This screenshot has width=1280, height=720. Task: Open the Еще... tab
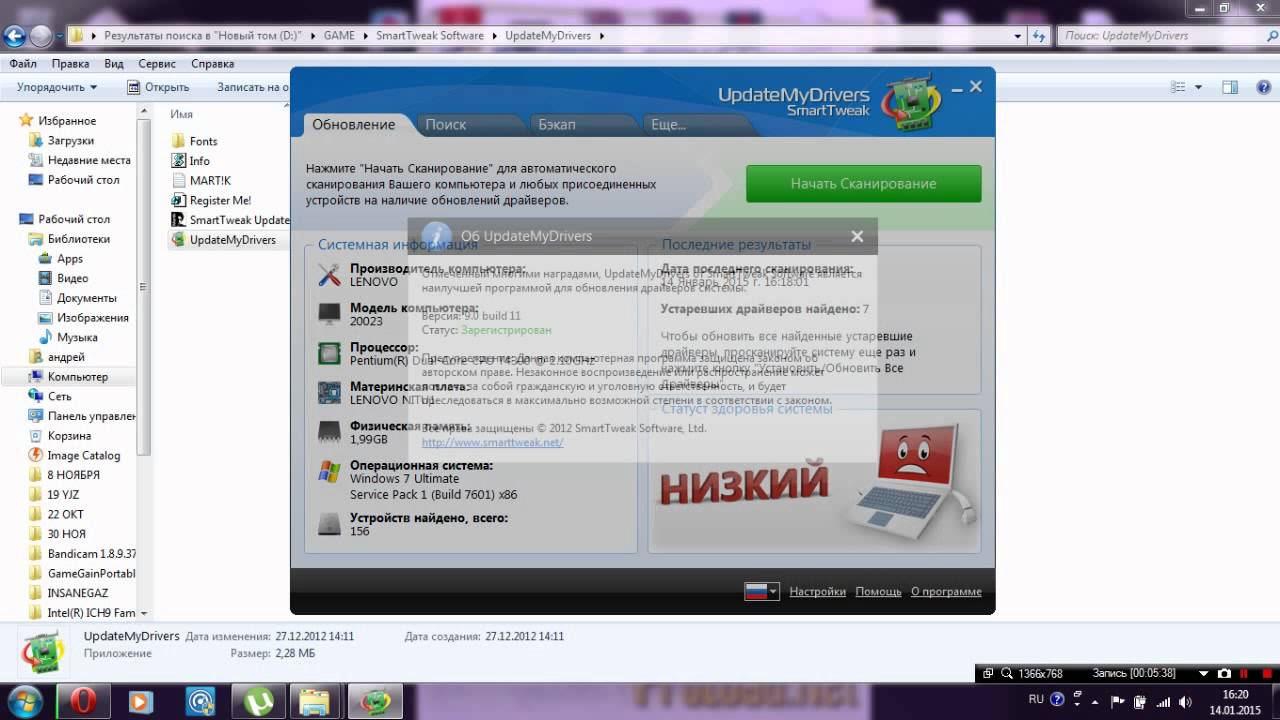[x=668, y=125]
